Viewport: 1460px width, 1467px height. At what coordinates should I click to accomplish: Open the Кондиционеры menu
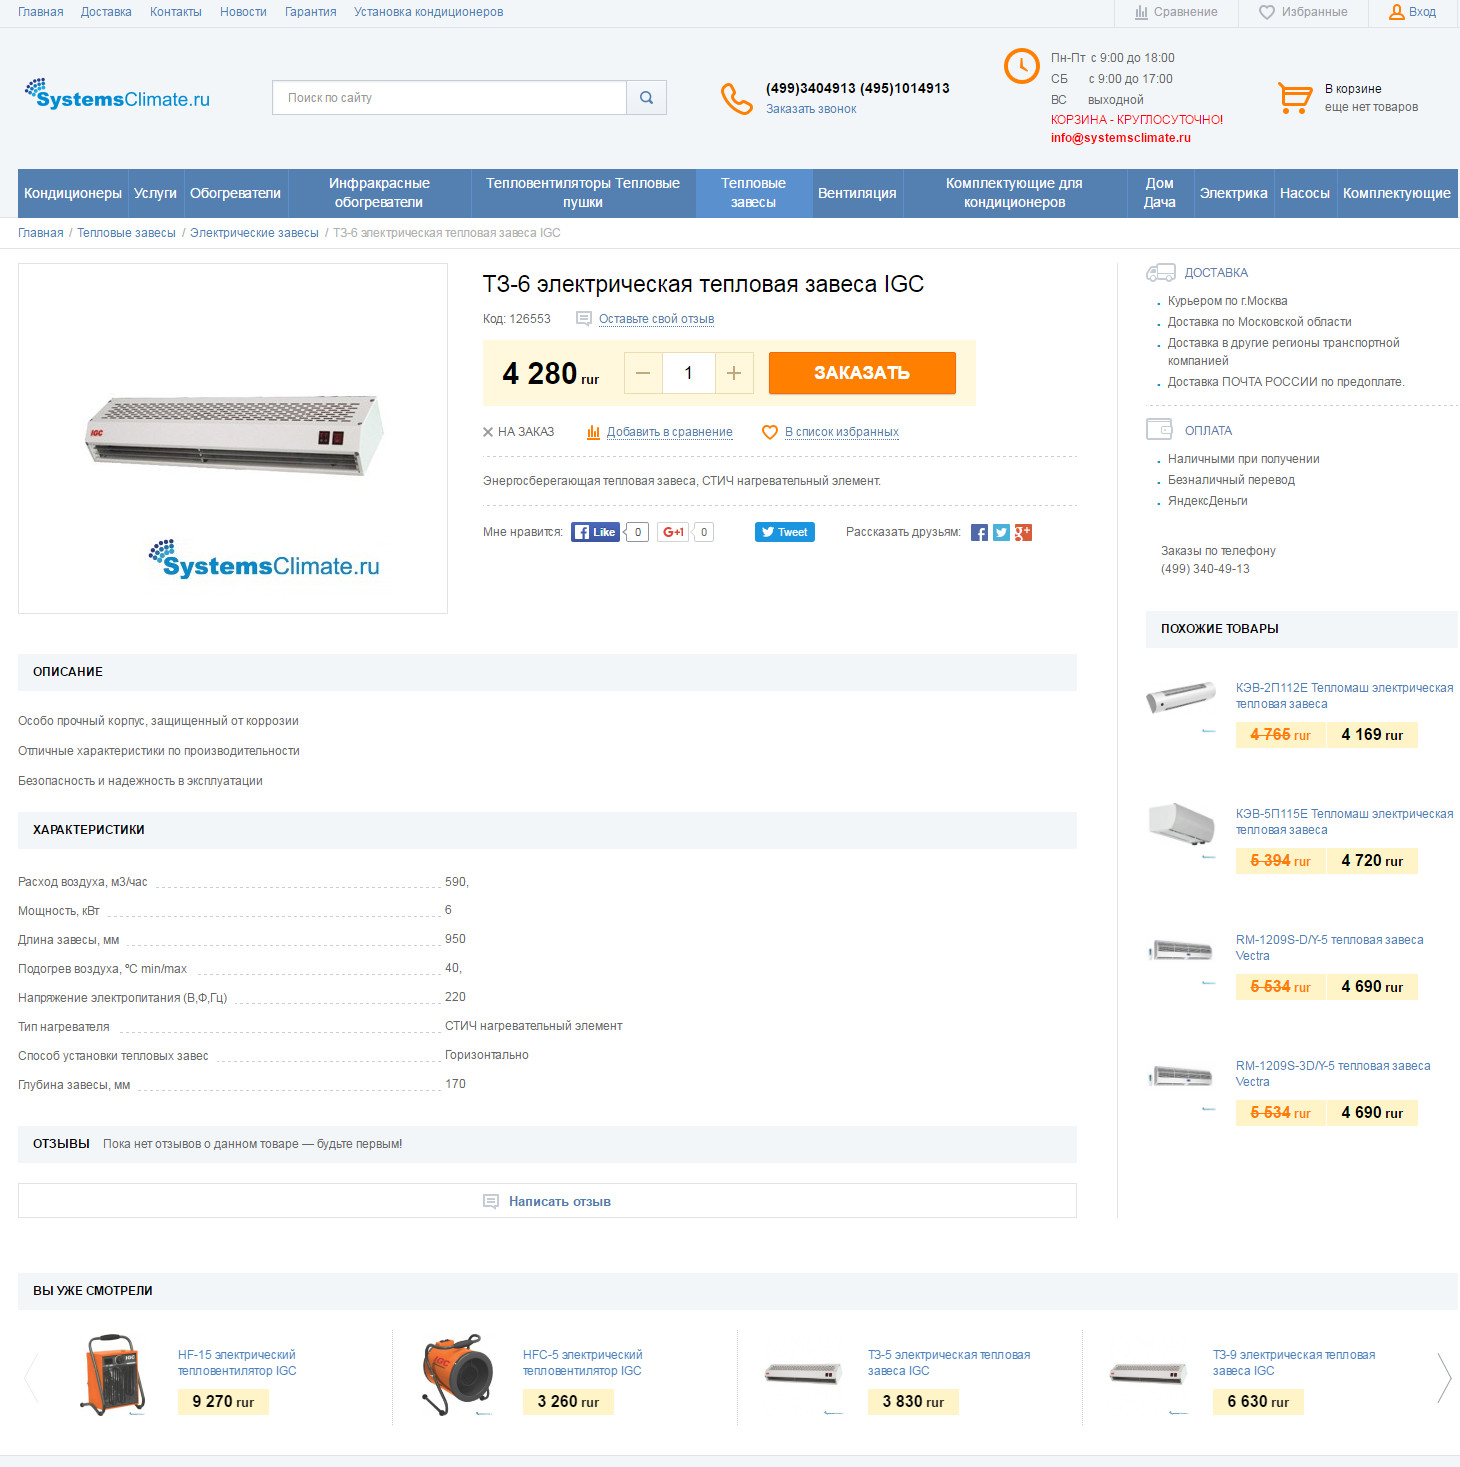tap(73, 193)
